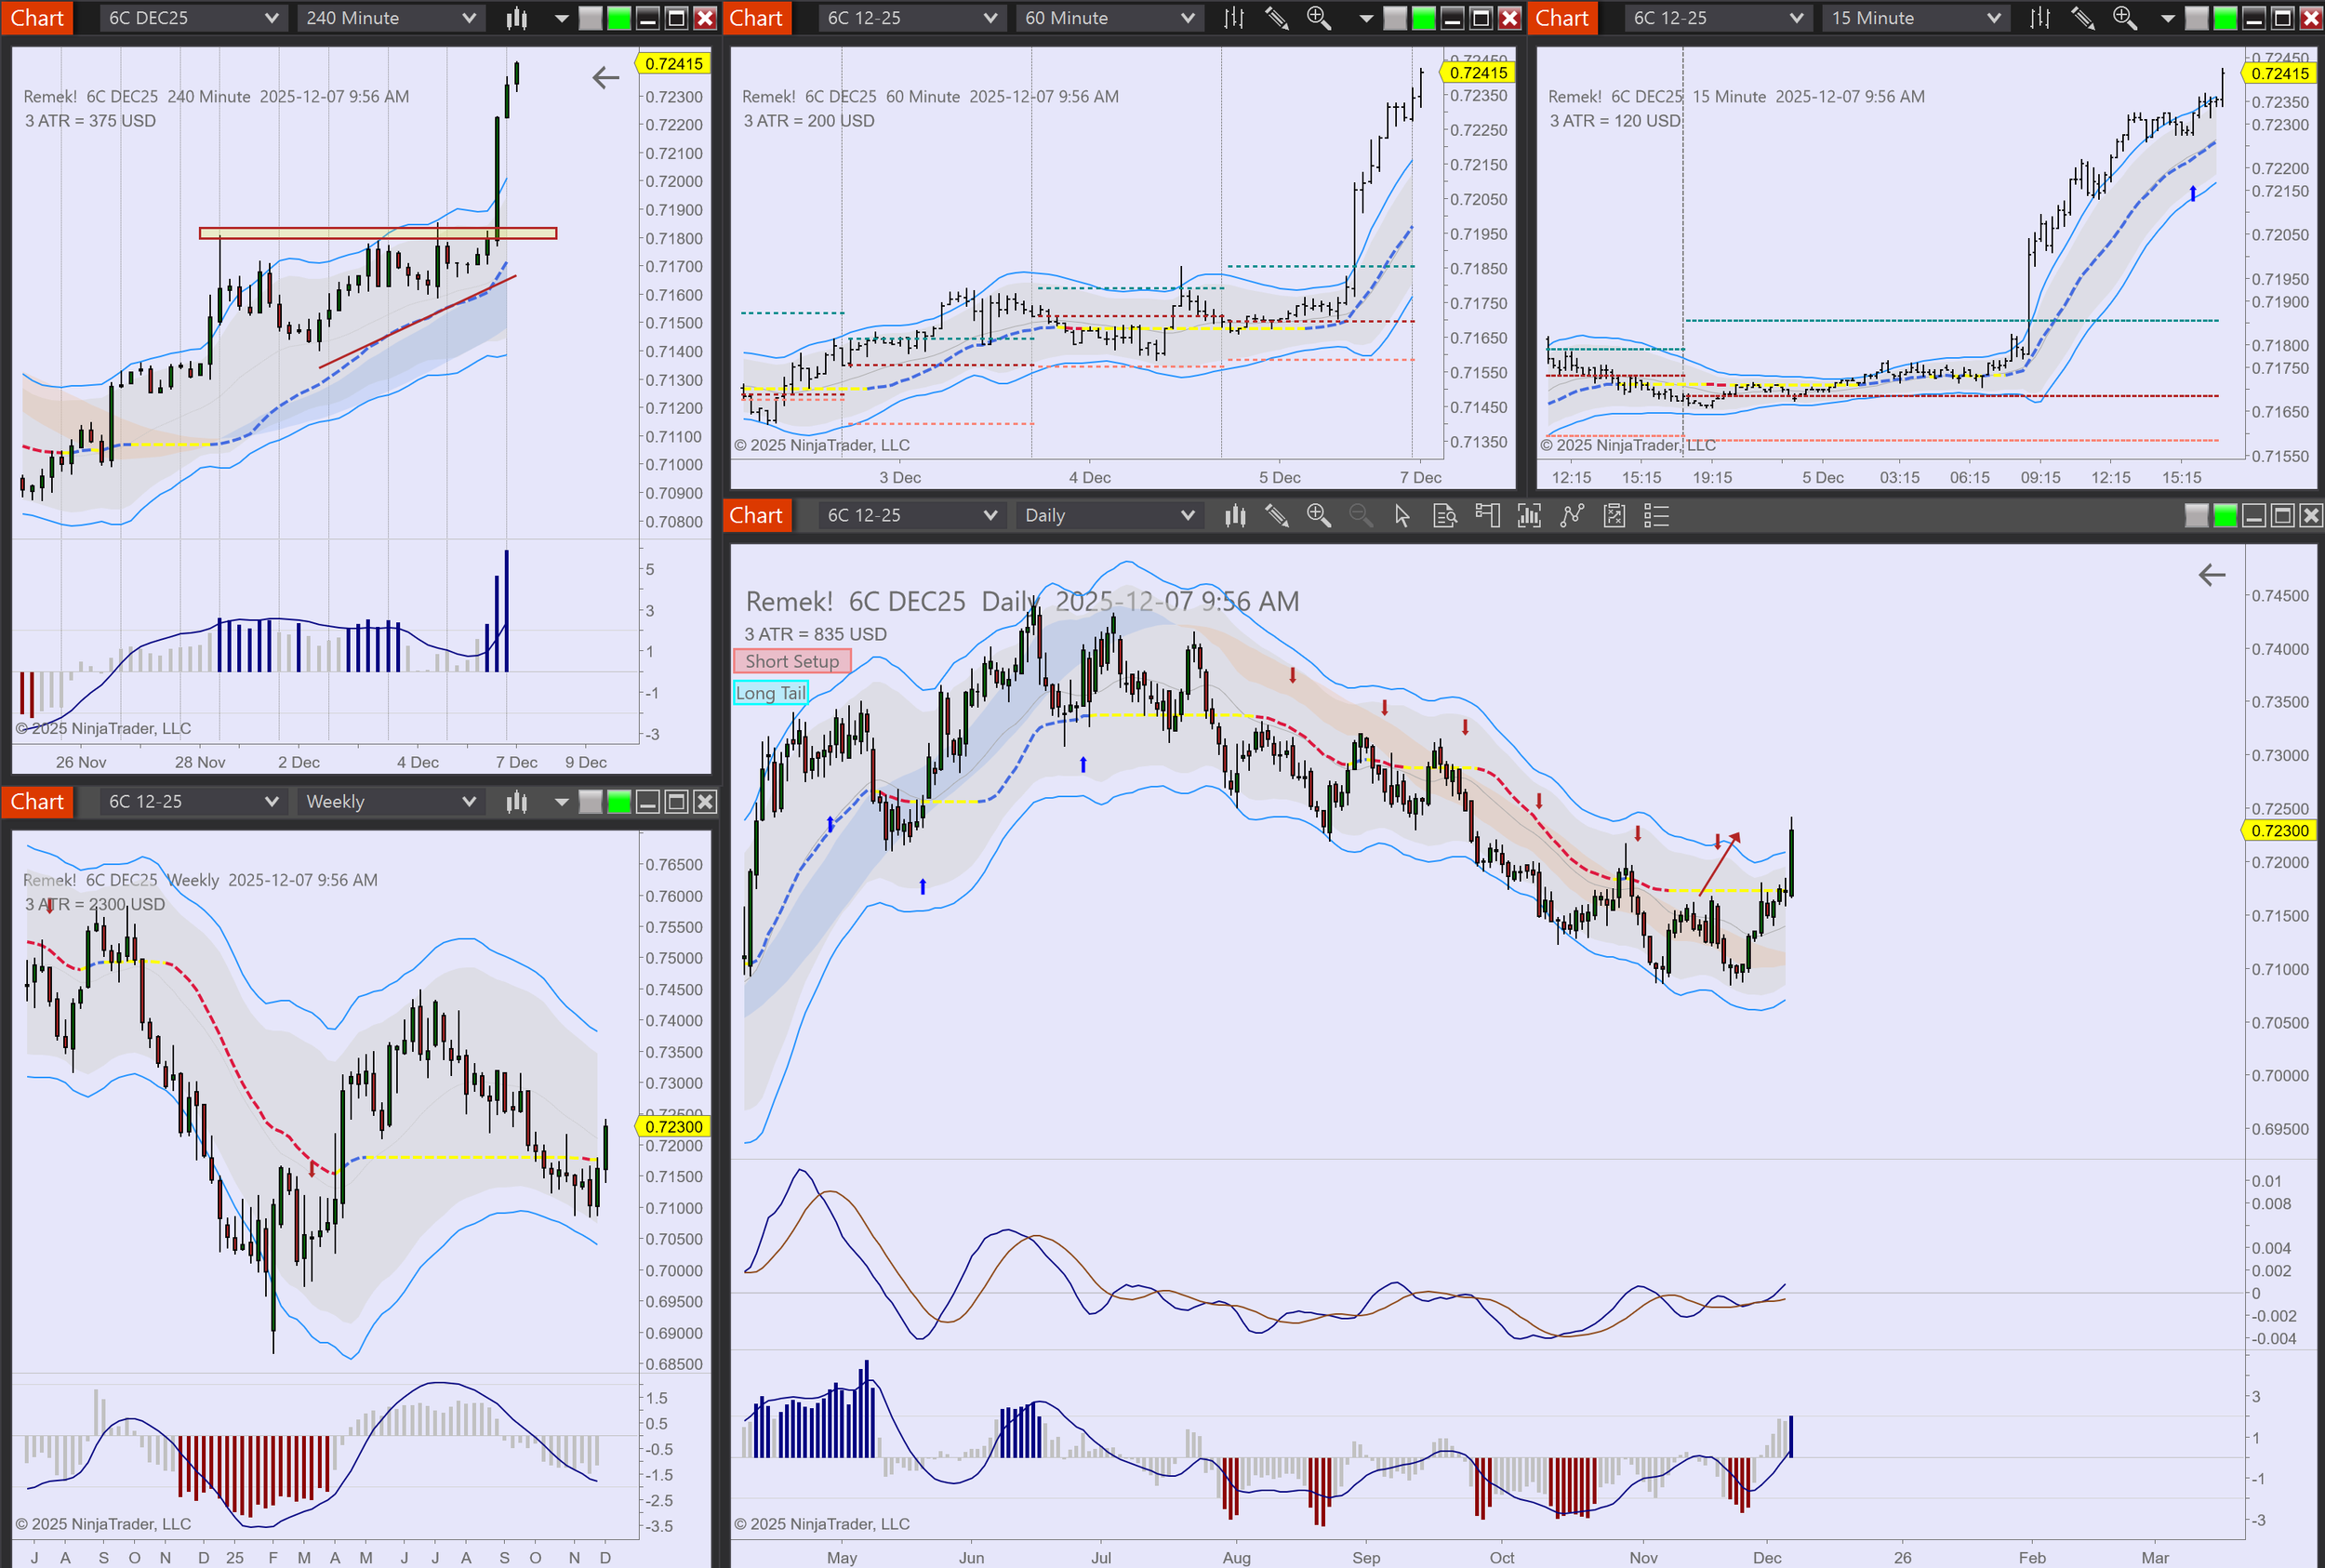Click the 0.72415 price marker in 240 Minute chart
This screenshot has height=1568, width=2325.
(x=673, y=64)
